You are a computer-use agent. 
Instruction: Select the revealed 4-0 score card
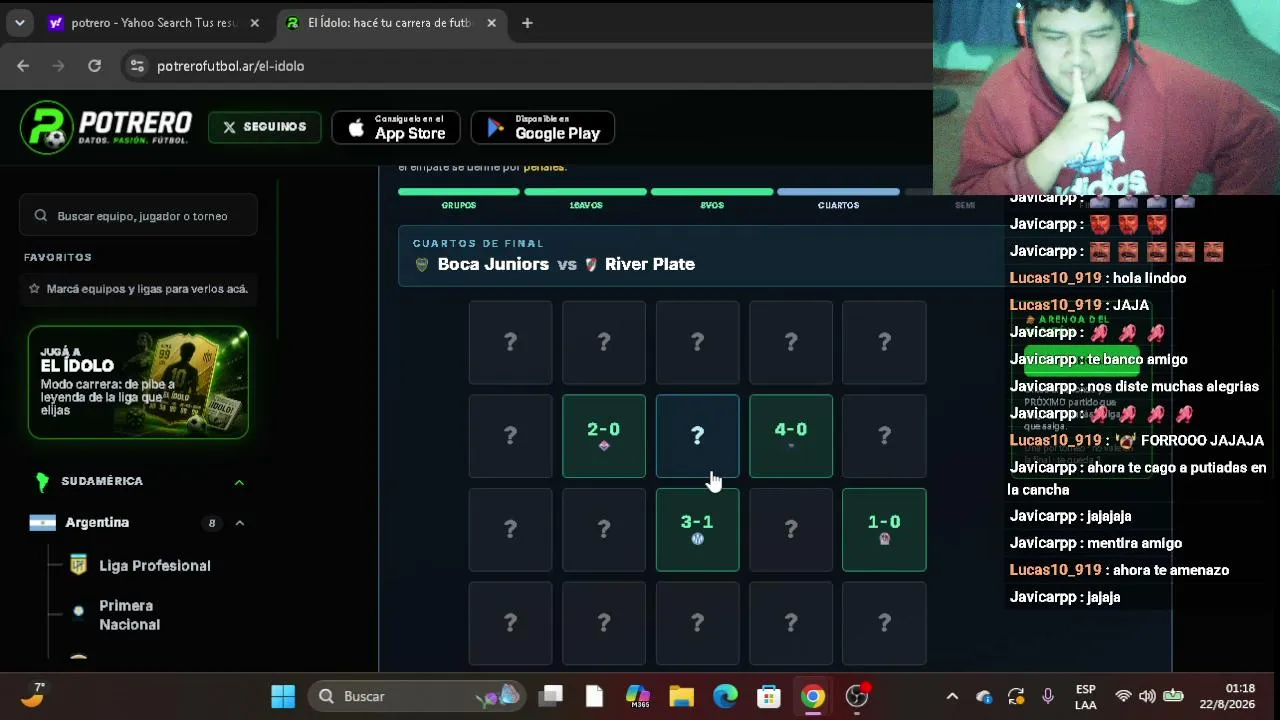791,436
